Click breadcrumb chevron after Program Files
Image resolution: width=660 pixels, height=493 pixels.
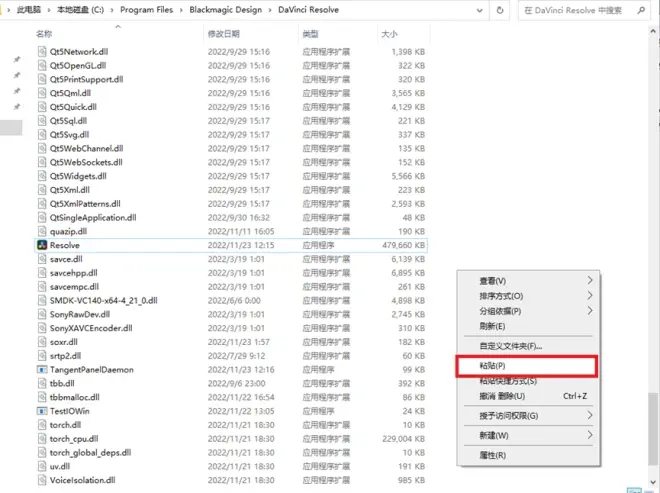[181, 10]
